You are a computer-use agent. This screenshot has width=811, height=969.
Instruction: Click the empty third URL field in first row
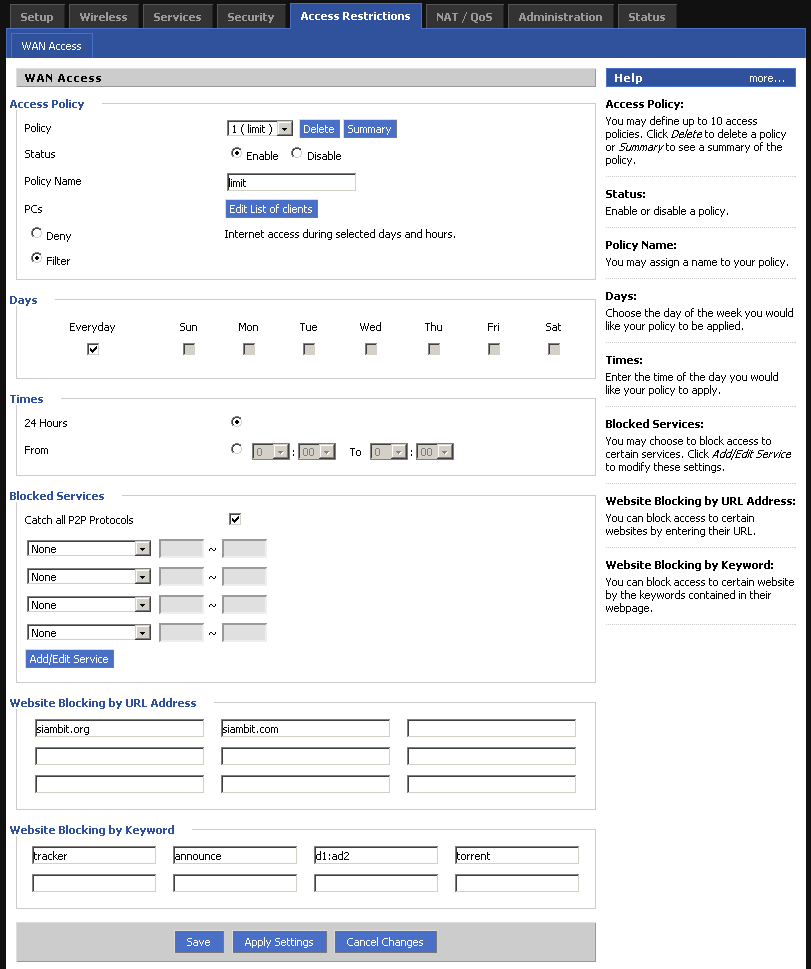[491, 729]
